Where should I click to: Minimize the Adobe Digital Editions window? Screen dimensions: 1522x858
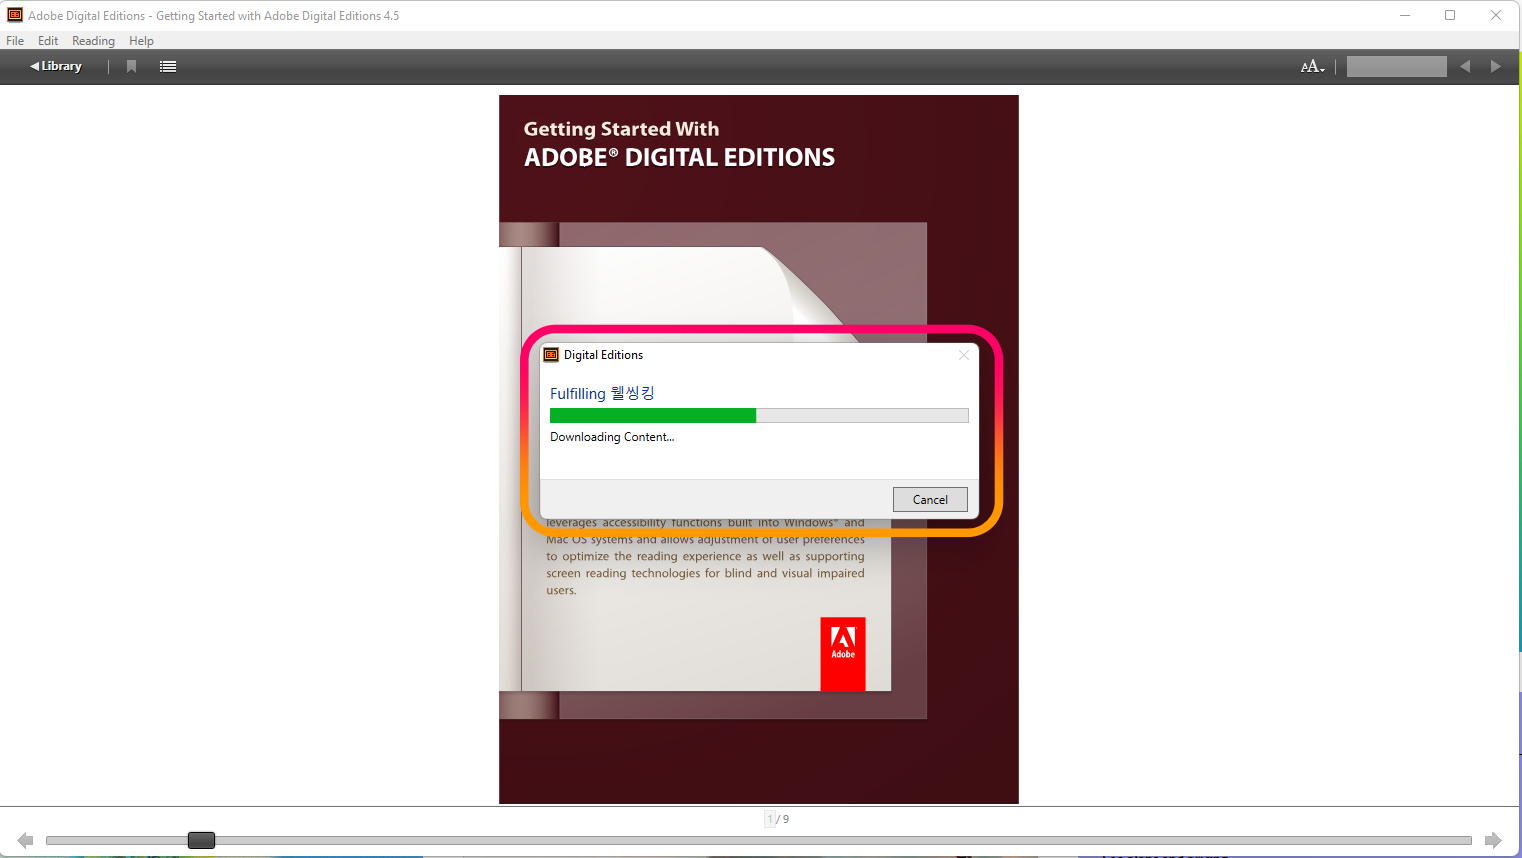[x=1405, y=15]
